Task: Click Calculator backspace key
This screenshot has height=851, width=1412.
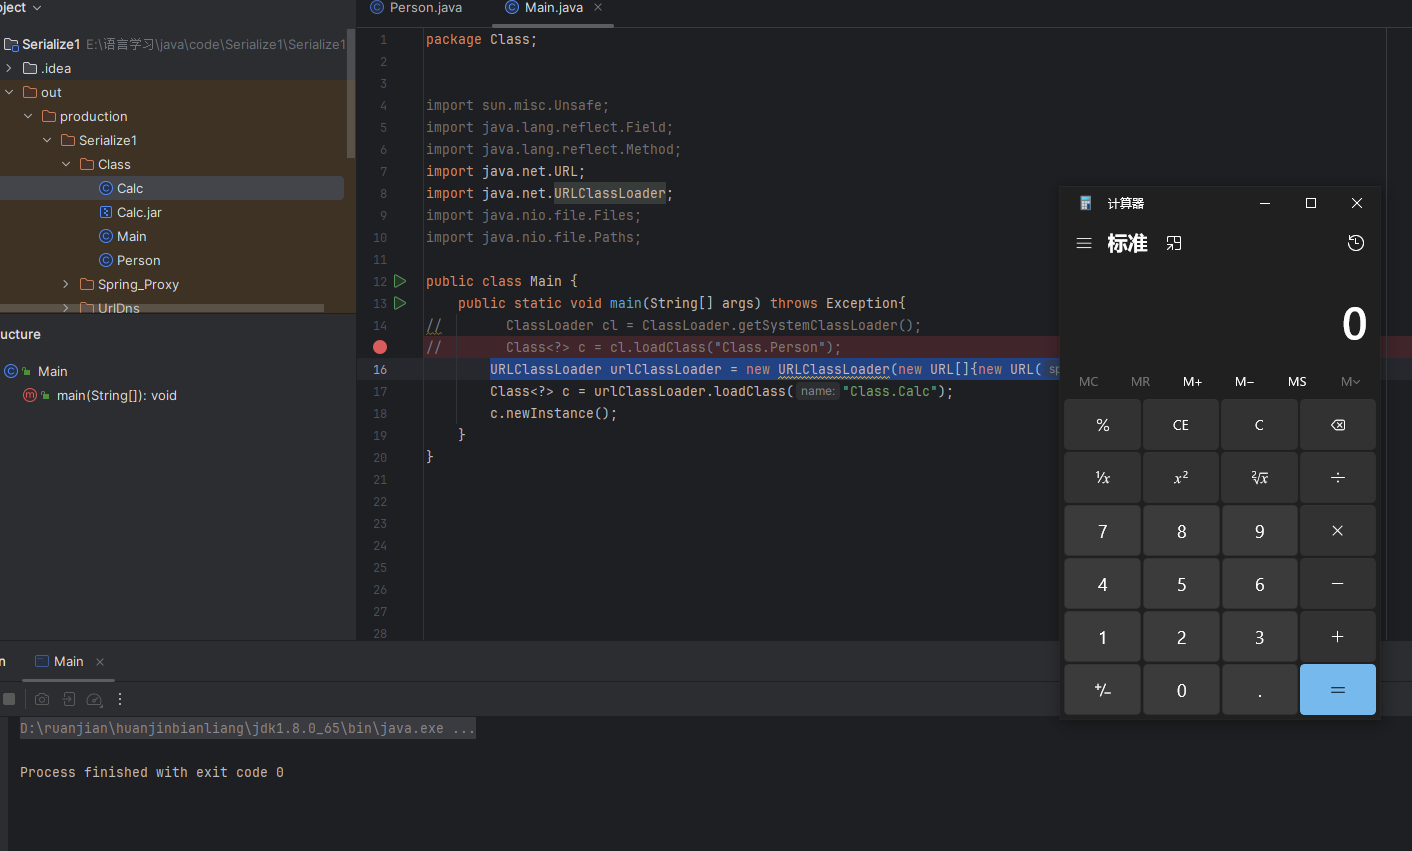Action: coord(1338,425)
